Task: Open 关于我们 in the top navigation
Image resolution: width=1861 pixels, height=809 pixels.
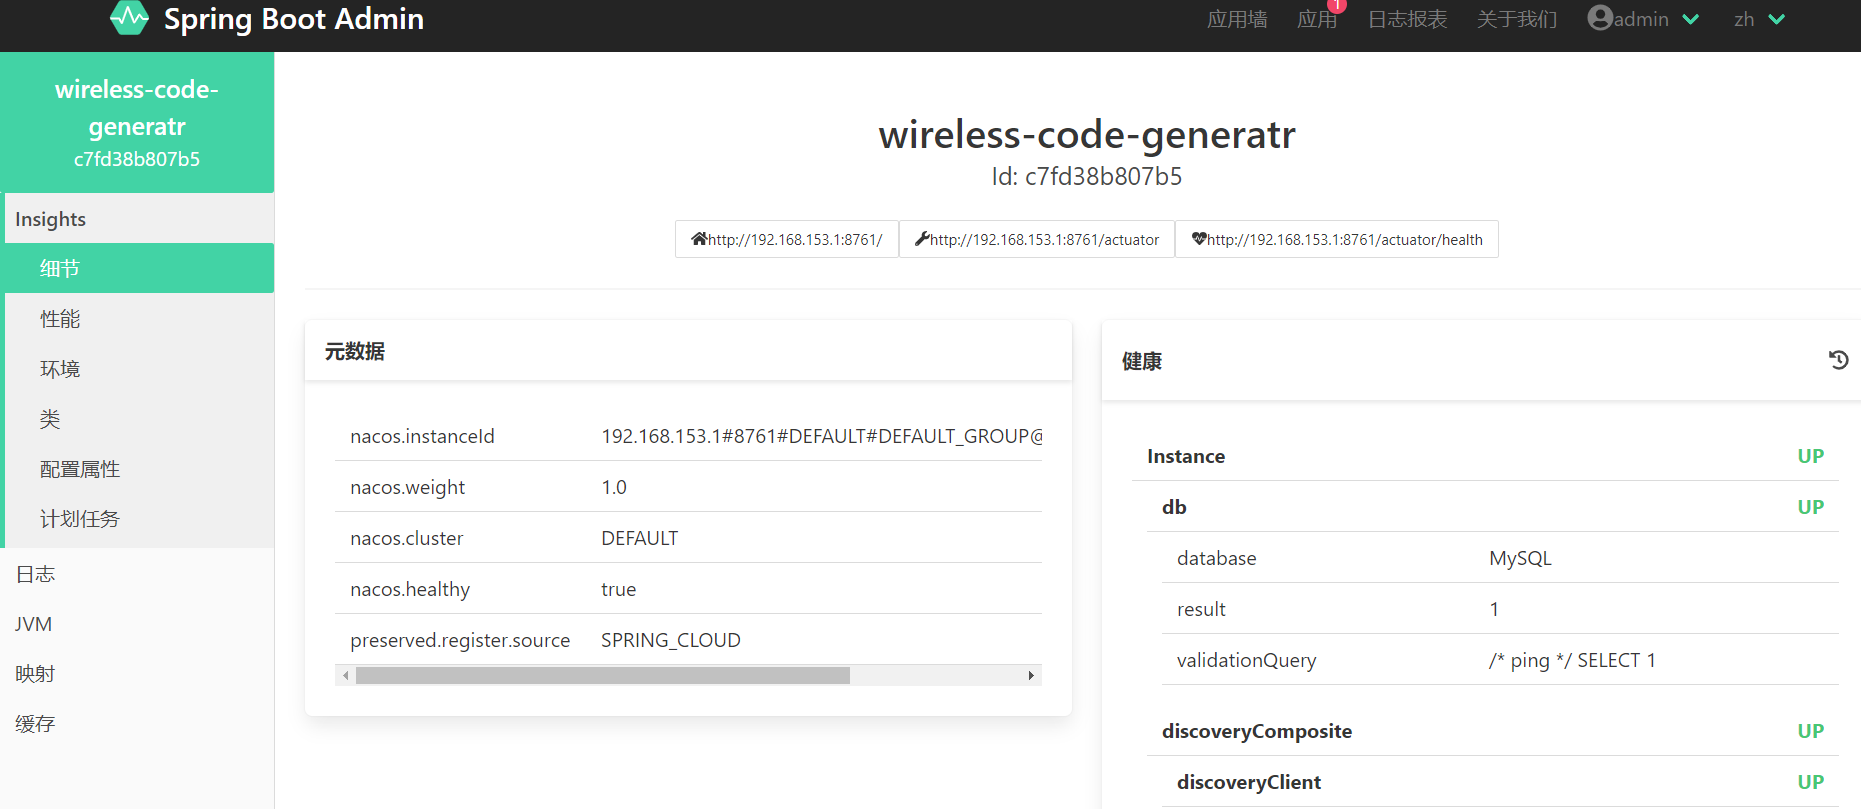Action: (1517, 19)
